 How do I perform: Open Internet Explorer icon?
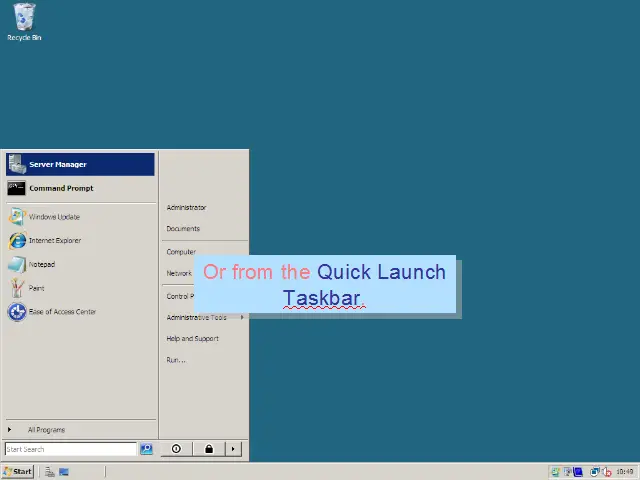(x=17, y=241)
